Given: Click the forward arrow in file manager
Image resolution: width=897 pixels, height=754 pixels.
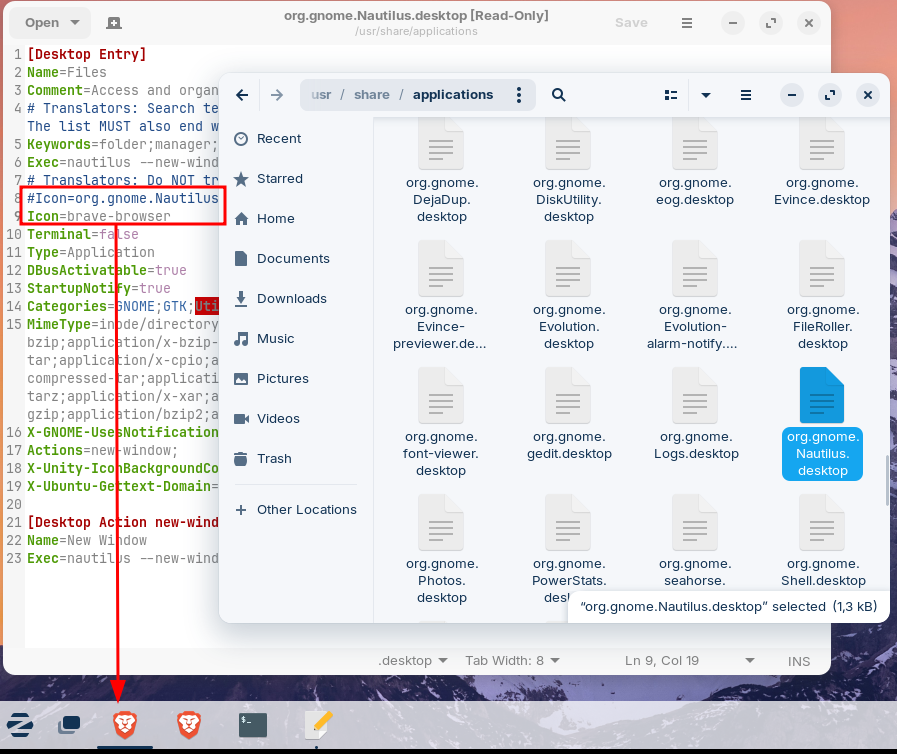Looking at the screenshot, I should tap(277, 95).
